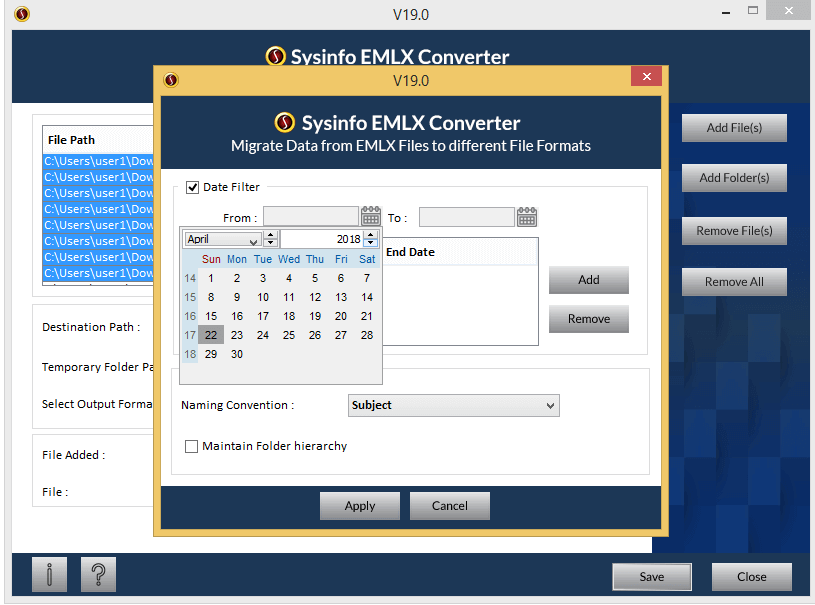Select April 15 in the calendar
The height and width of the screenshot is (605, 815).
[211, 316]
